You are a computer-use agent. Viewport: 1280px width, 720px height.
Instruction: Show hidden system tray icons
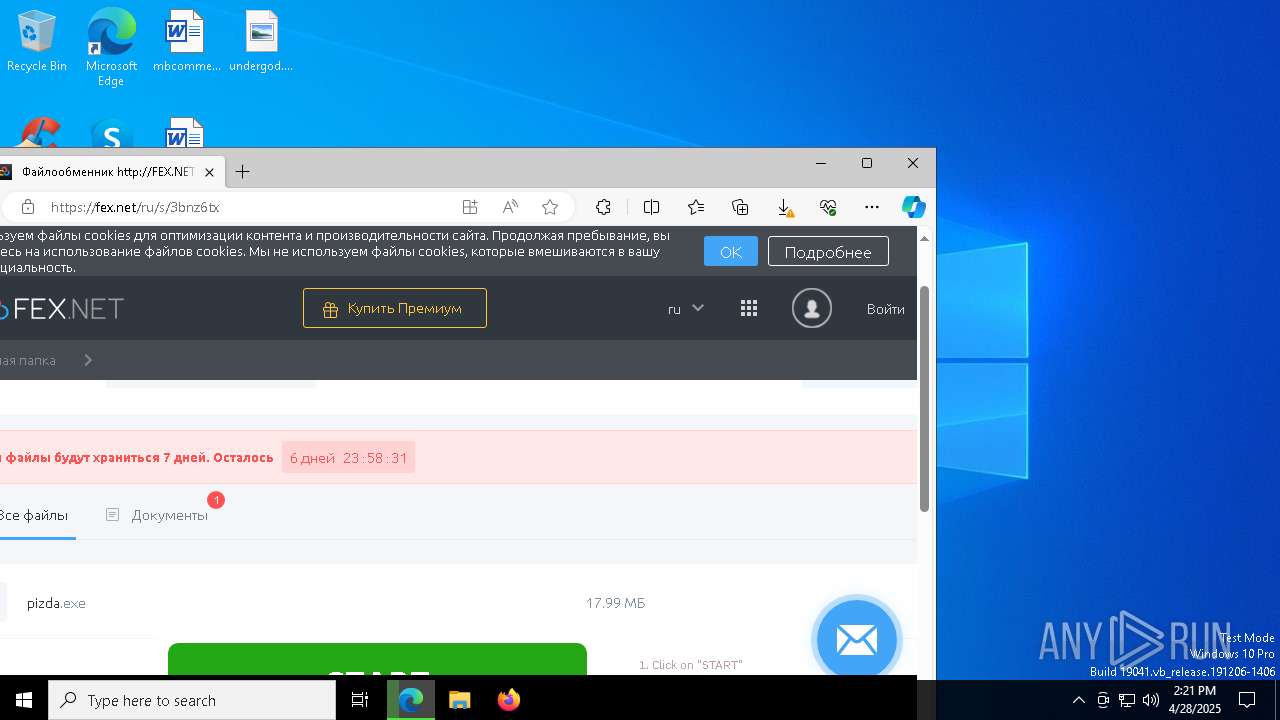pyautogui.click(x=1078, y=700)
